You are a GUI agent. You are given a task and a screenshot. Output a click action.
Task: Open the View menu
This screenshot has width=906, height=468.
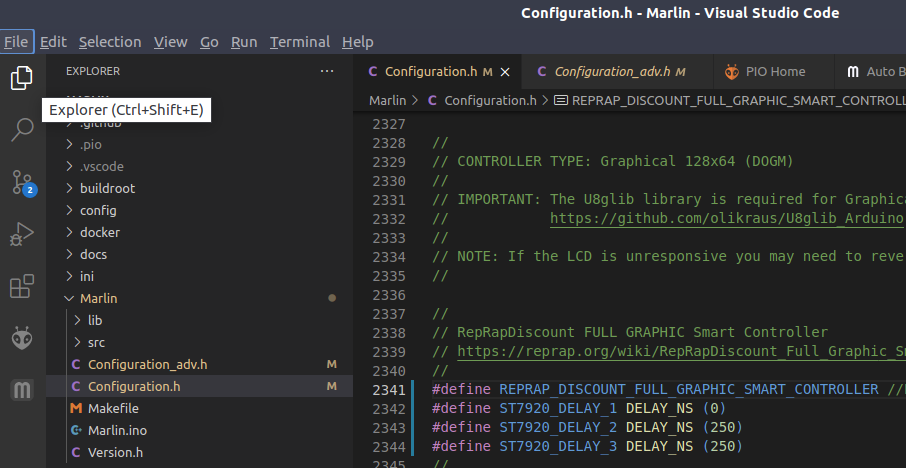coord(170,42)
